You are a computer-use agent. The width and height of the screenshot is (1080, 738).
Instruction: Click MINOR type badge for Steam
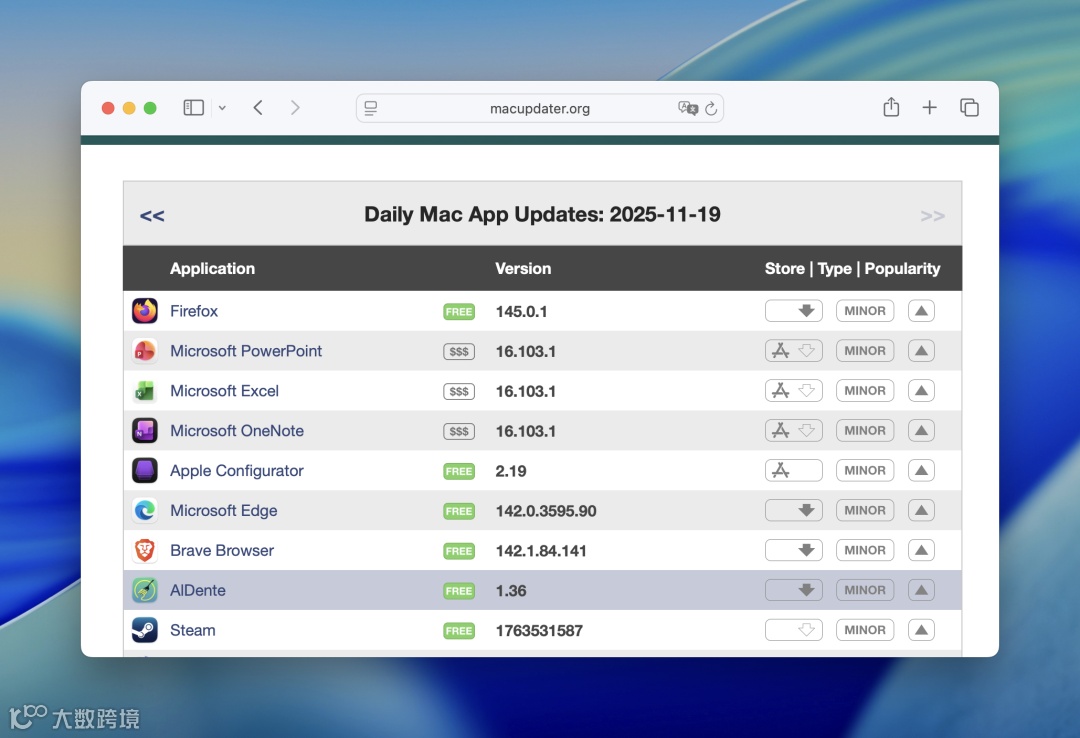click(865, 631)
